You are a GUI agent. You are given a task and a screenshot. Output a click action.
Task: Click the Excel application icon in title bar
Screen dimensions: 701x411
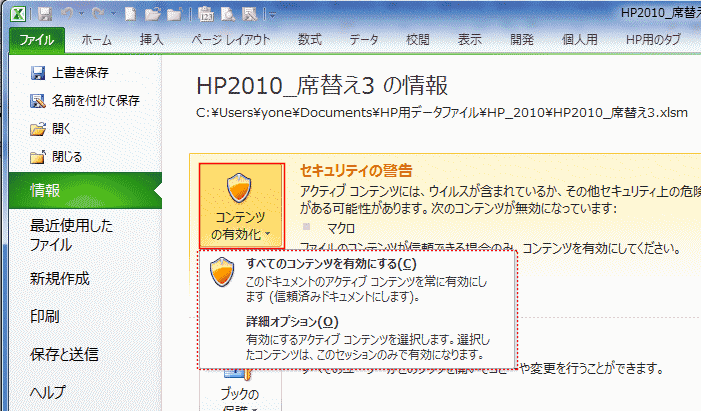[x=18, y=13]
